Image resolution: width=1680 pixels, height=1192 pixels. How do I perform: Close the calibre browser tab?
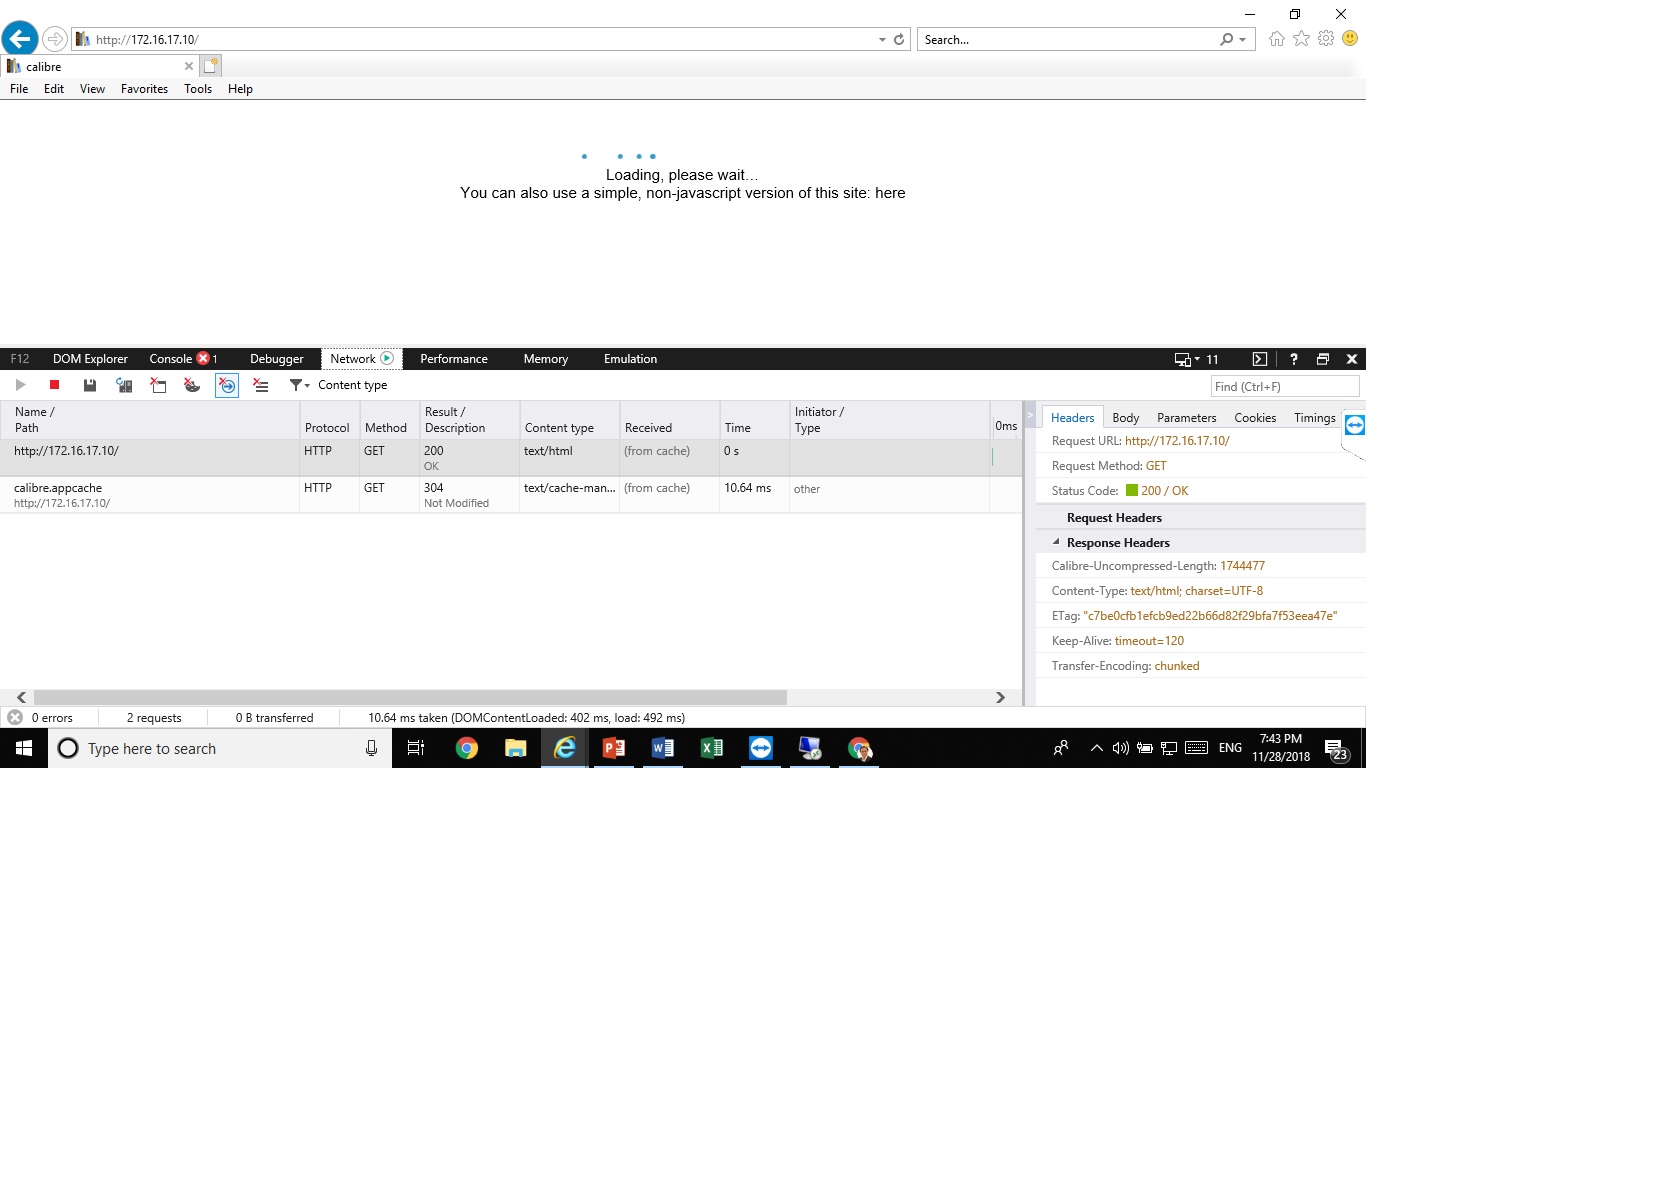[x=189, y=66]
